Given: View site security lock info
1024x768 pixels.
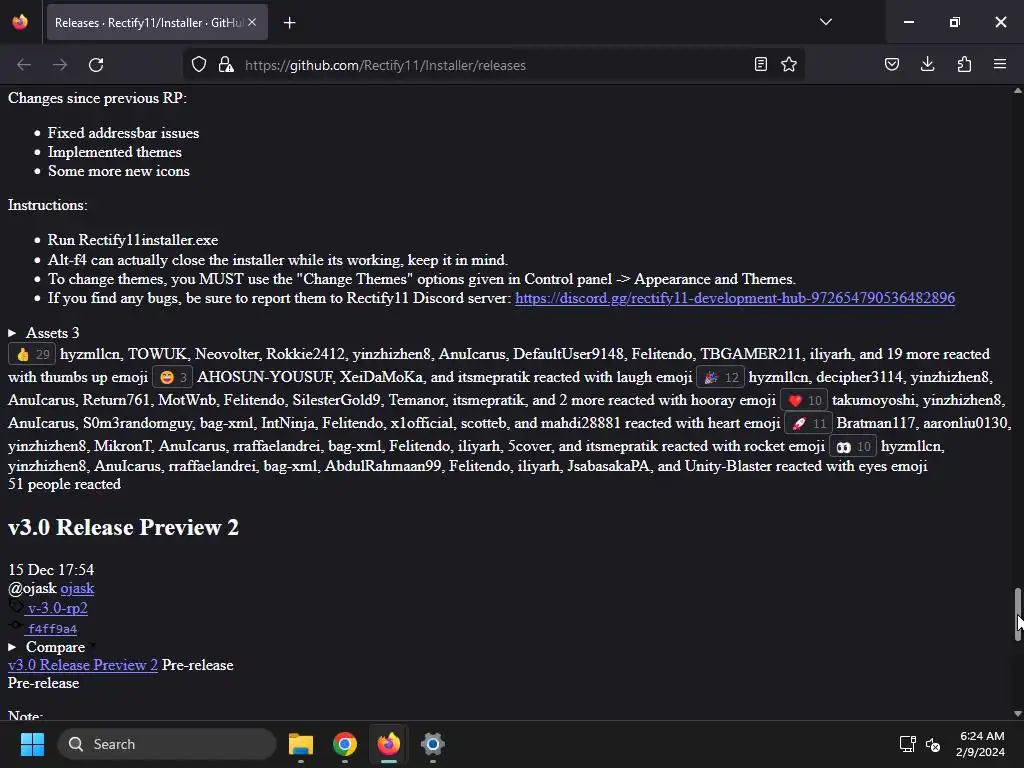Looking at the screenshot, I should (226, 65).
